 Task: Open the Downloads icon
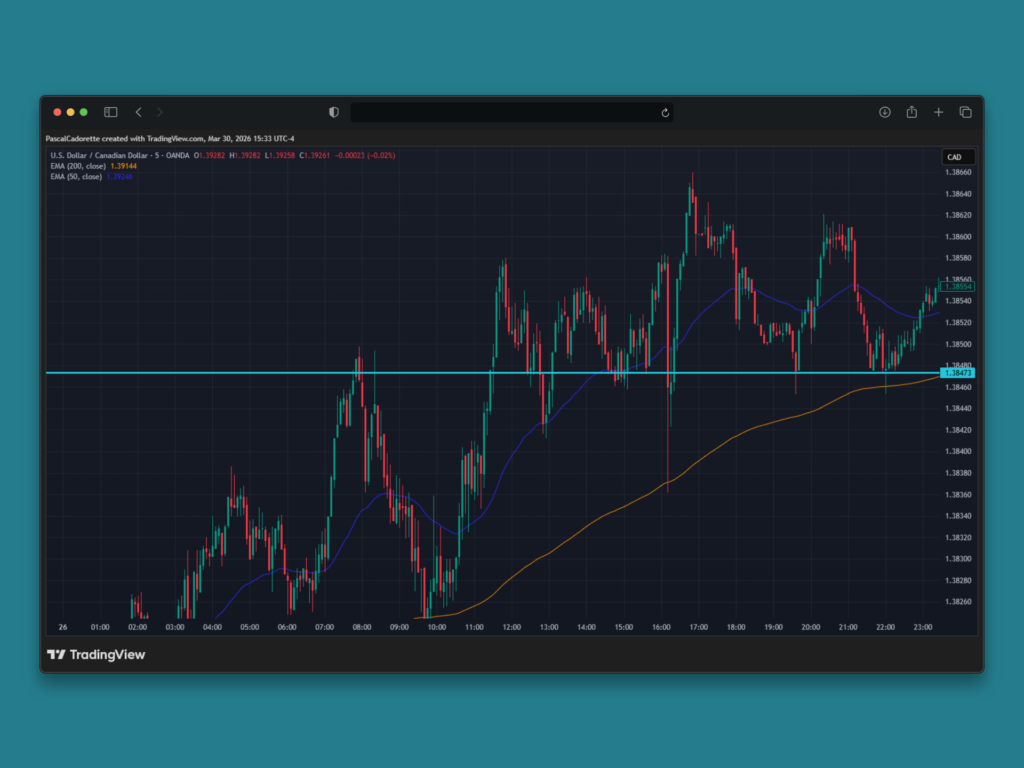(885, 112)
